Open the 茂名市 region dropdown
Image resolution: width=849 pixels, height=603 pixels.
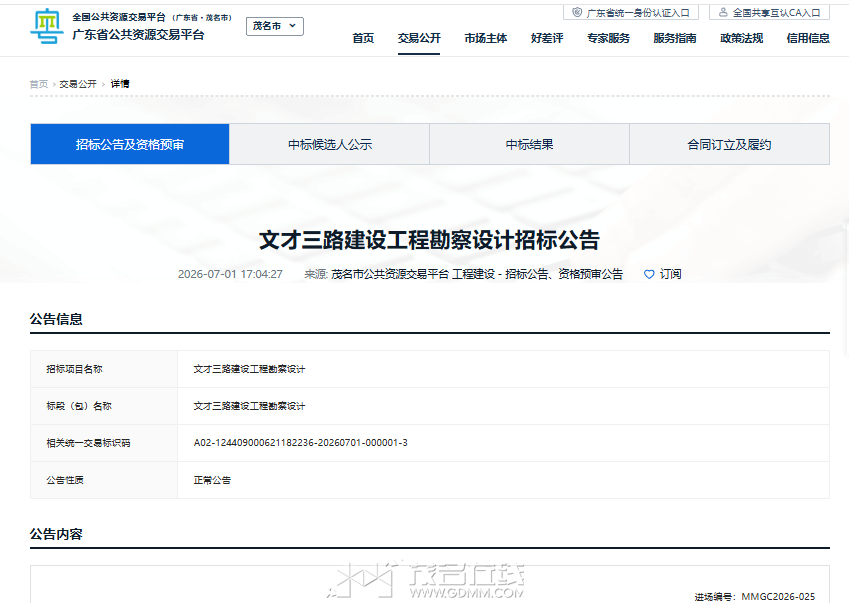275,26
